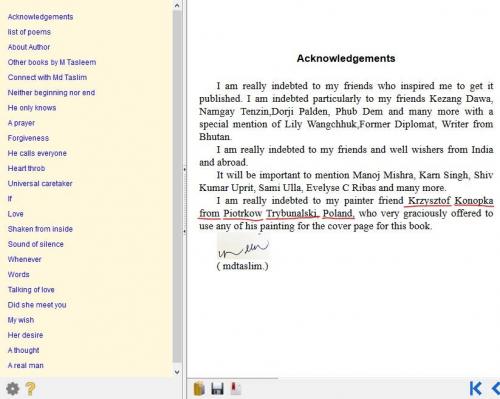
Task: Jump to 'A thought' poem
Action: coord(23,350)
